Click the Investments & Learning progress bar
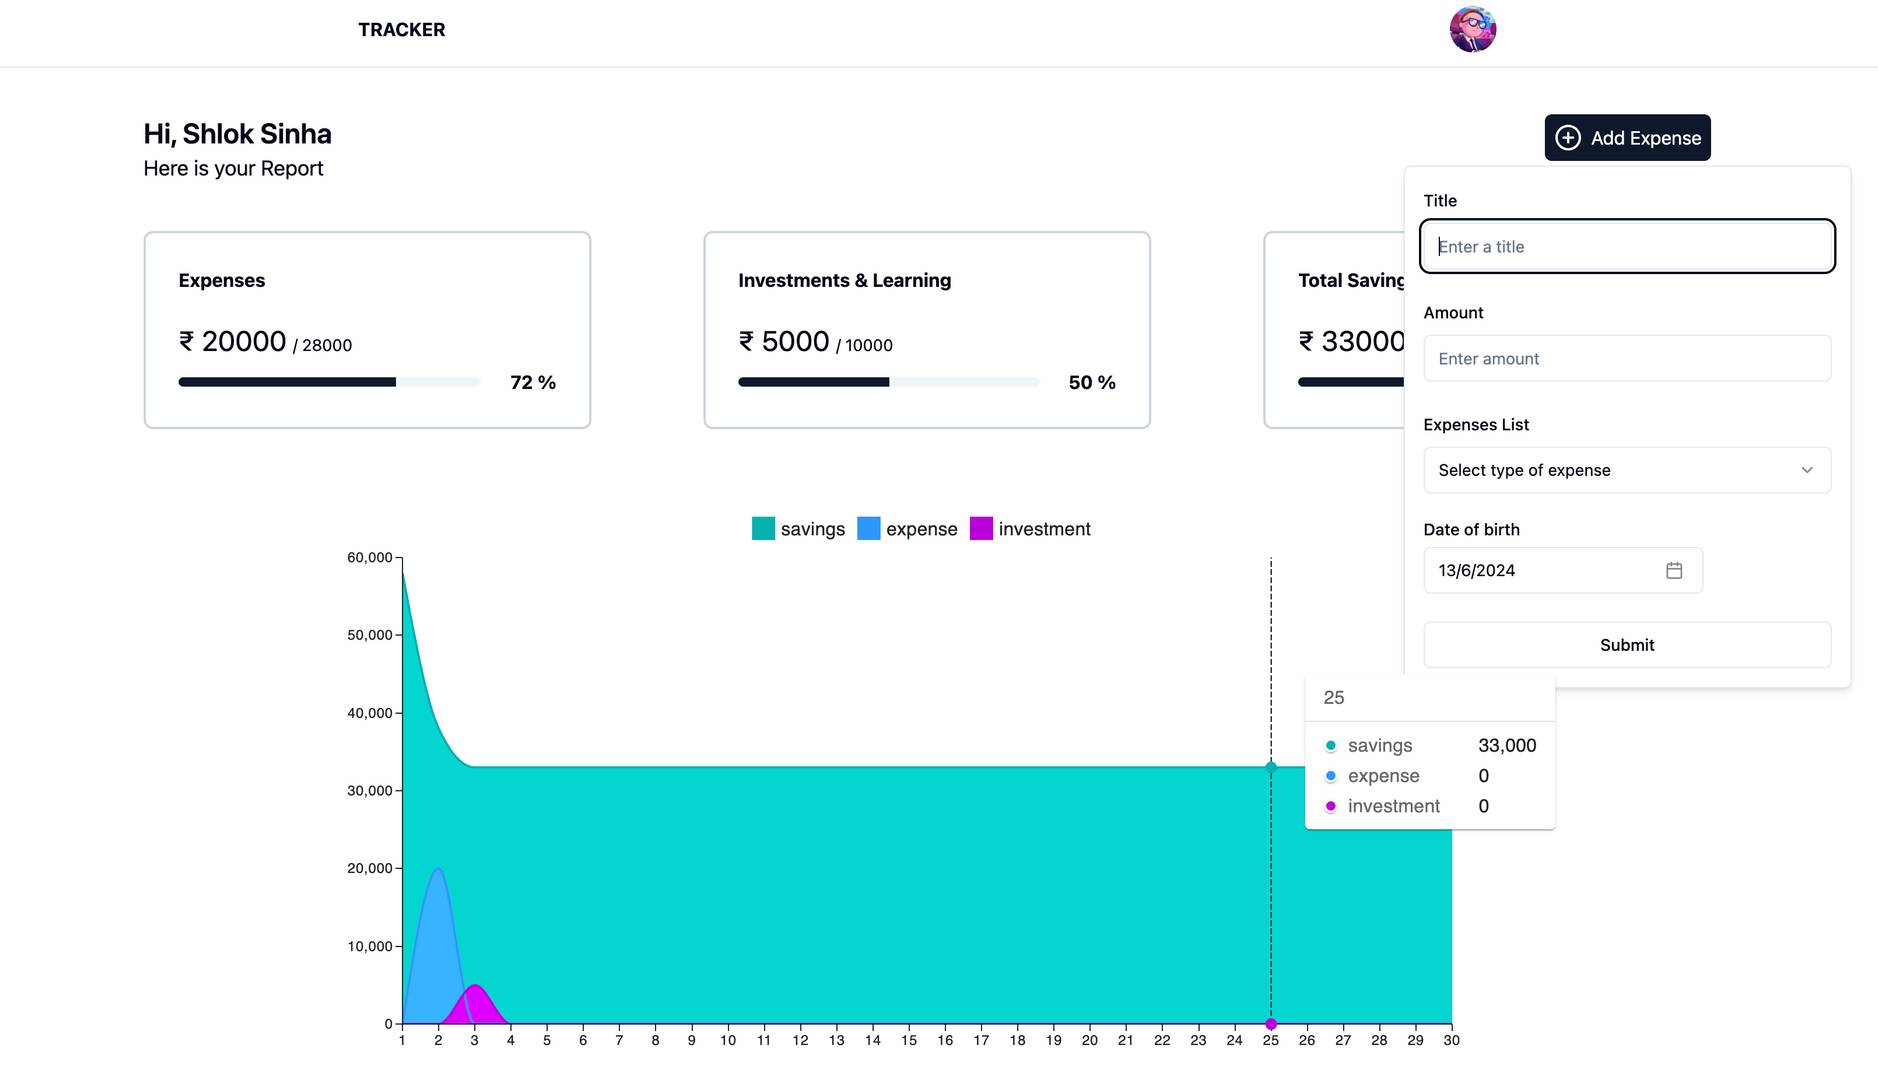The width and height of the screenshot is (1878, 1080). pos(889,382)
